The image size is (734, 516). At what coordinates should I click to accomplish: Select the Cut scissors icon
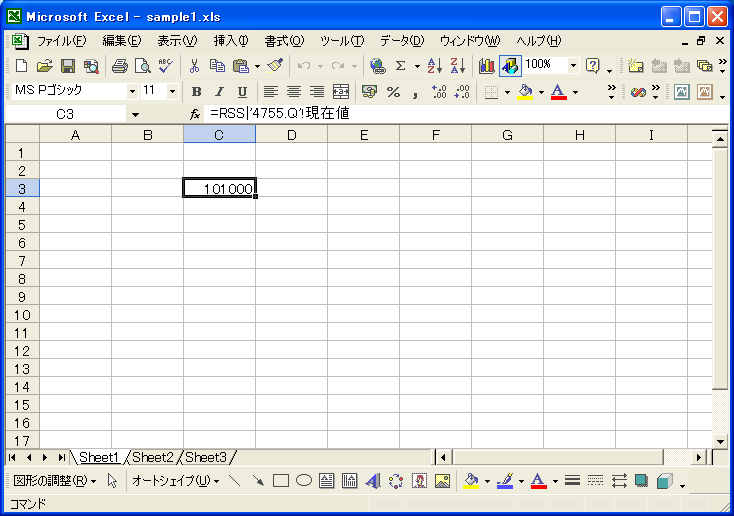pos(194,66)
